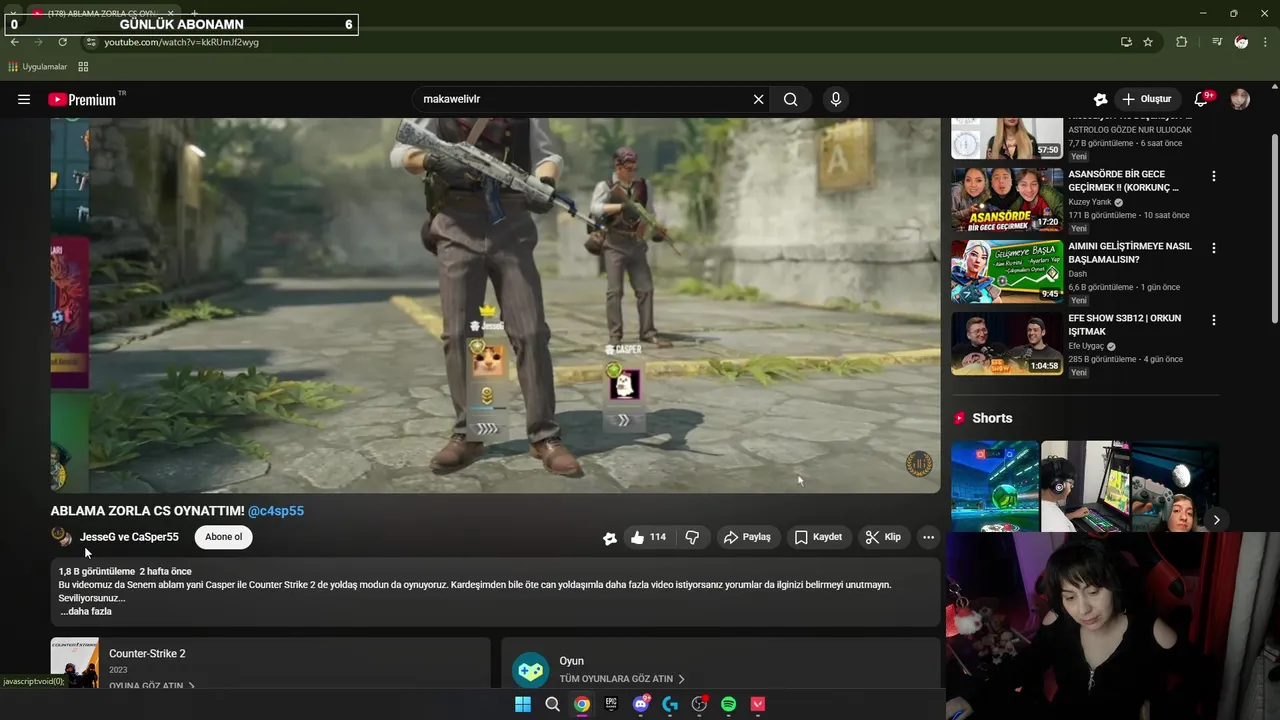The image size is (1280, 720).
Task: Expand OYUNA GÖZ ATIN chevron link
Action: pos(152,686)
